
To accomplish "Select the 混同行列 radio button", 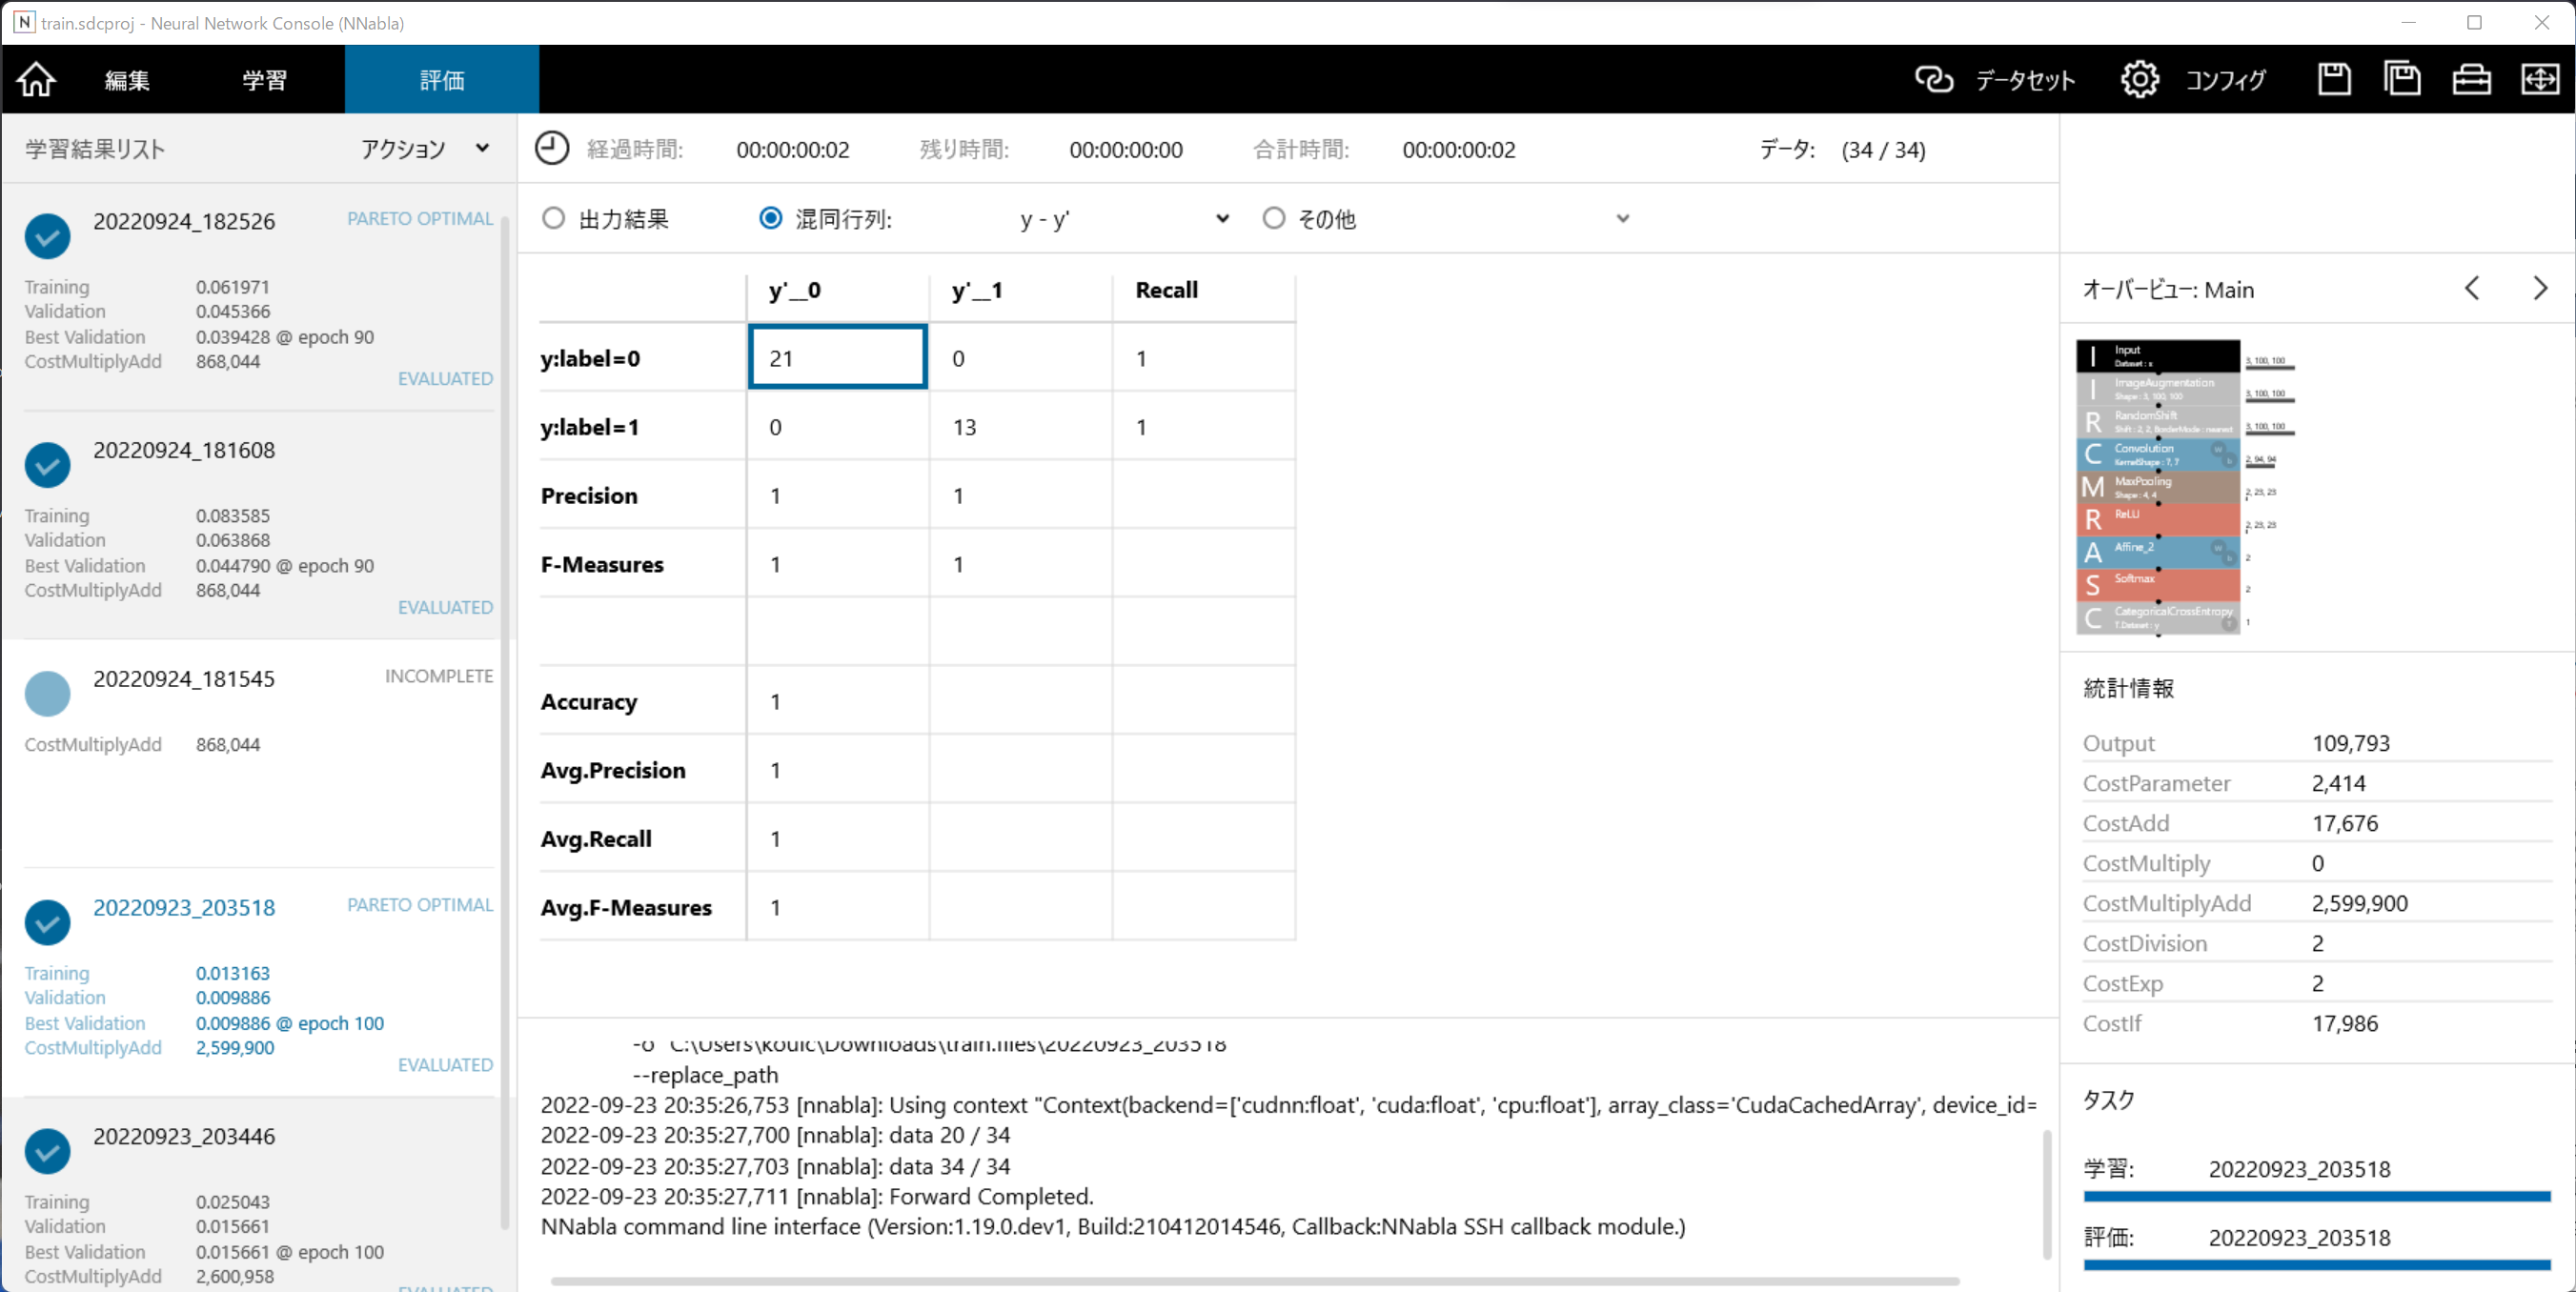I will pos(770,218).
